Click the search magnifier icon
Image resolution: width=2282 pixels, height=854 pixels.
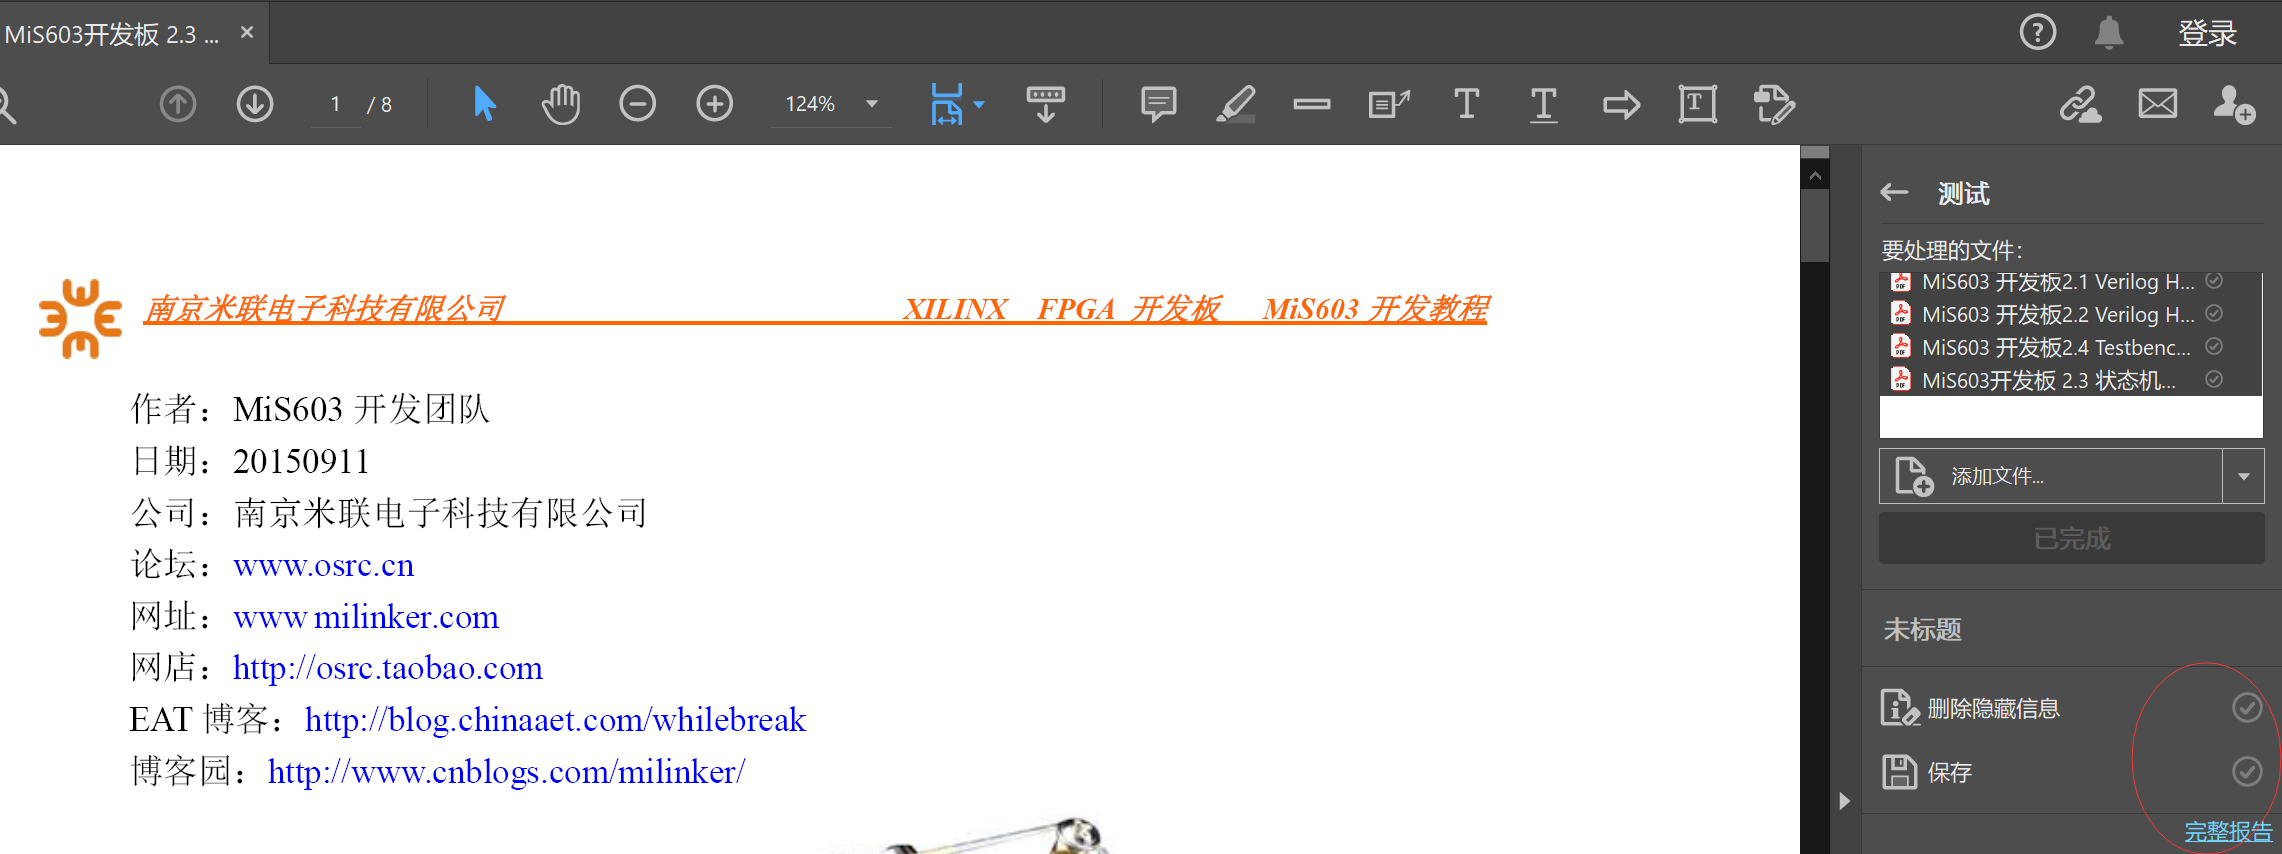tap(6, 104)
